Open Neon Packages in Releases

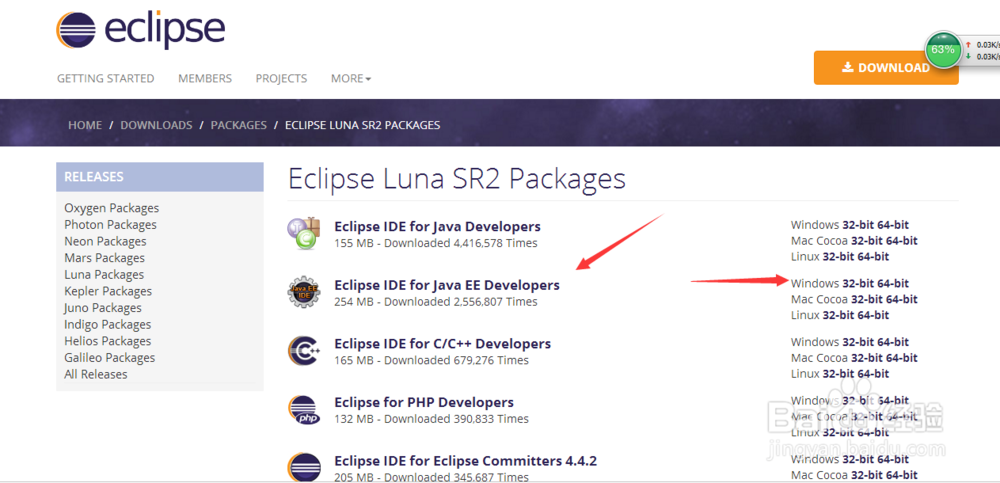click(x=105, y=241)
